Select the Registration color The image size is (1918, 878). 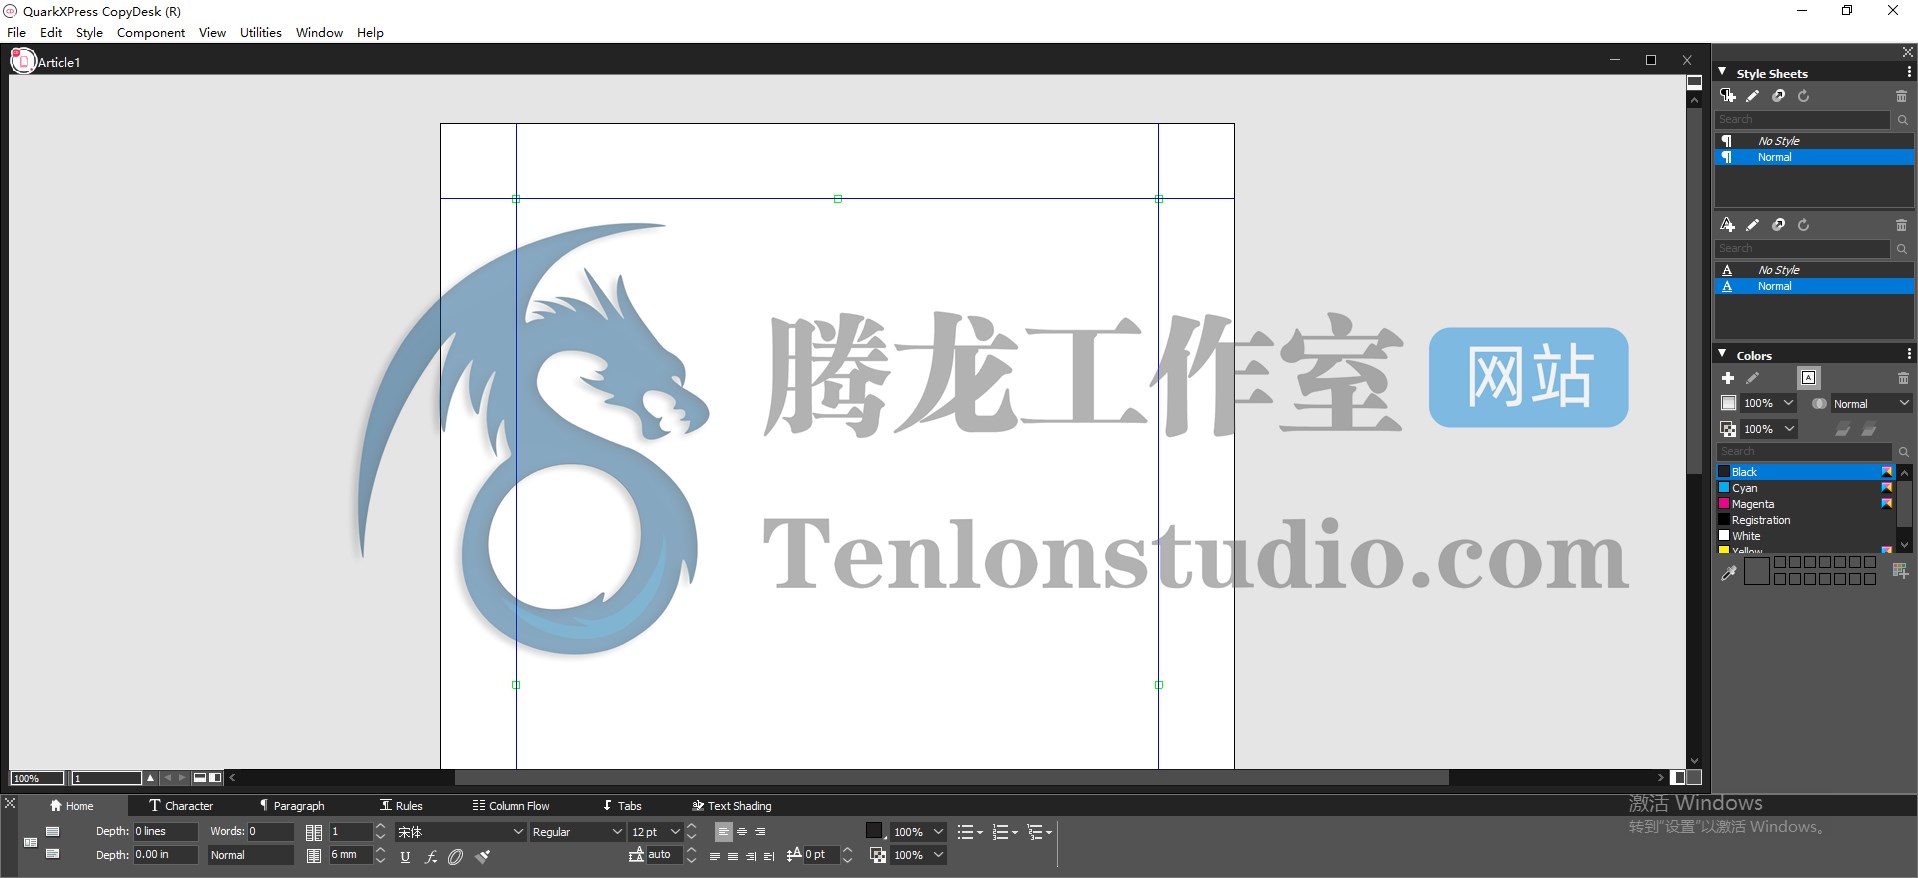pyautogui.click(x=1806, y=520)
